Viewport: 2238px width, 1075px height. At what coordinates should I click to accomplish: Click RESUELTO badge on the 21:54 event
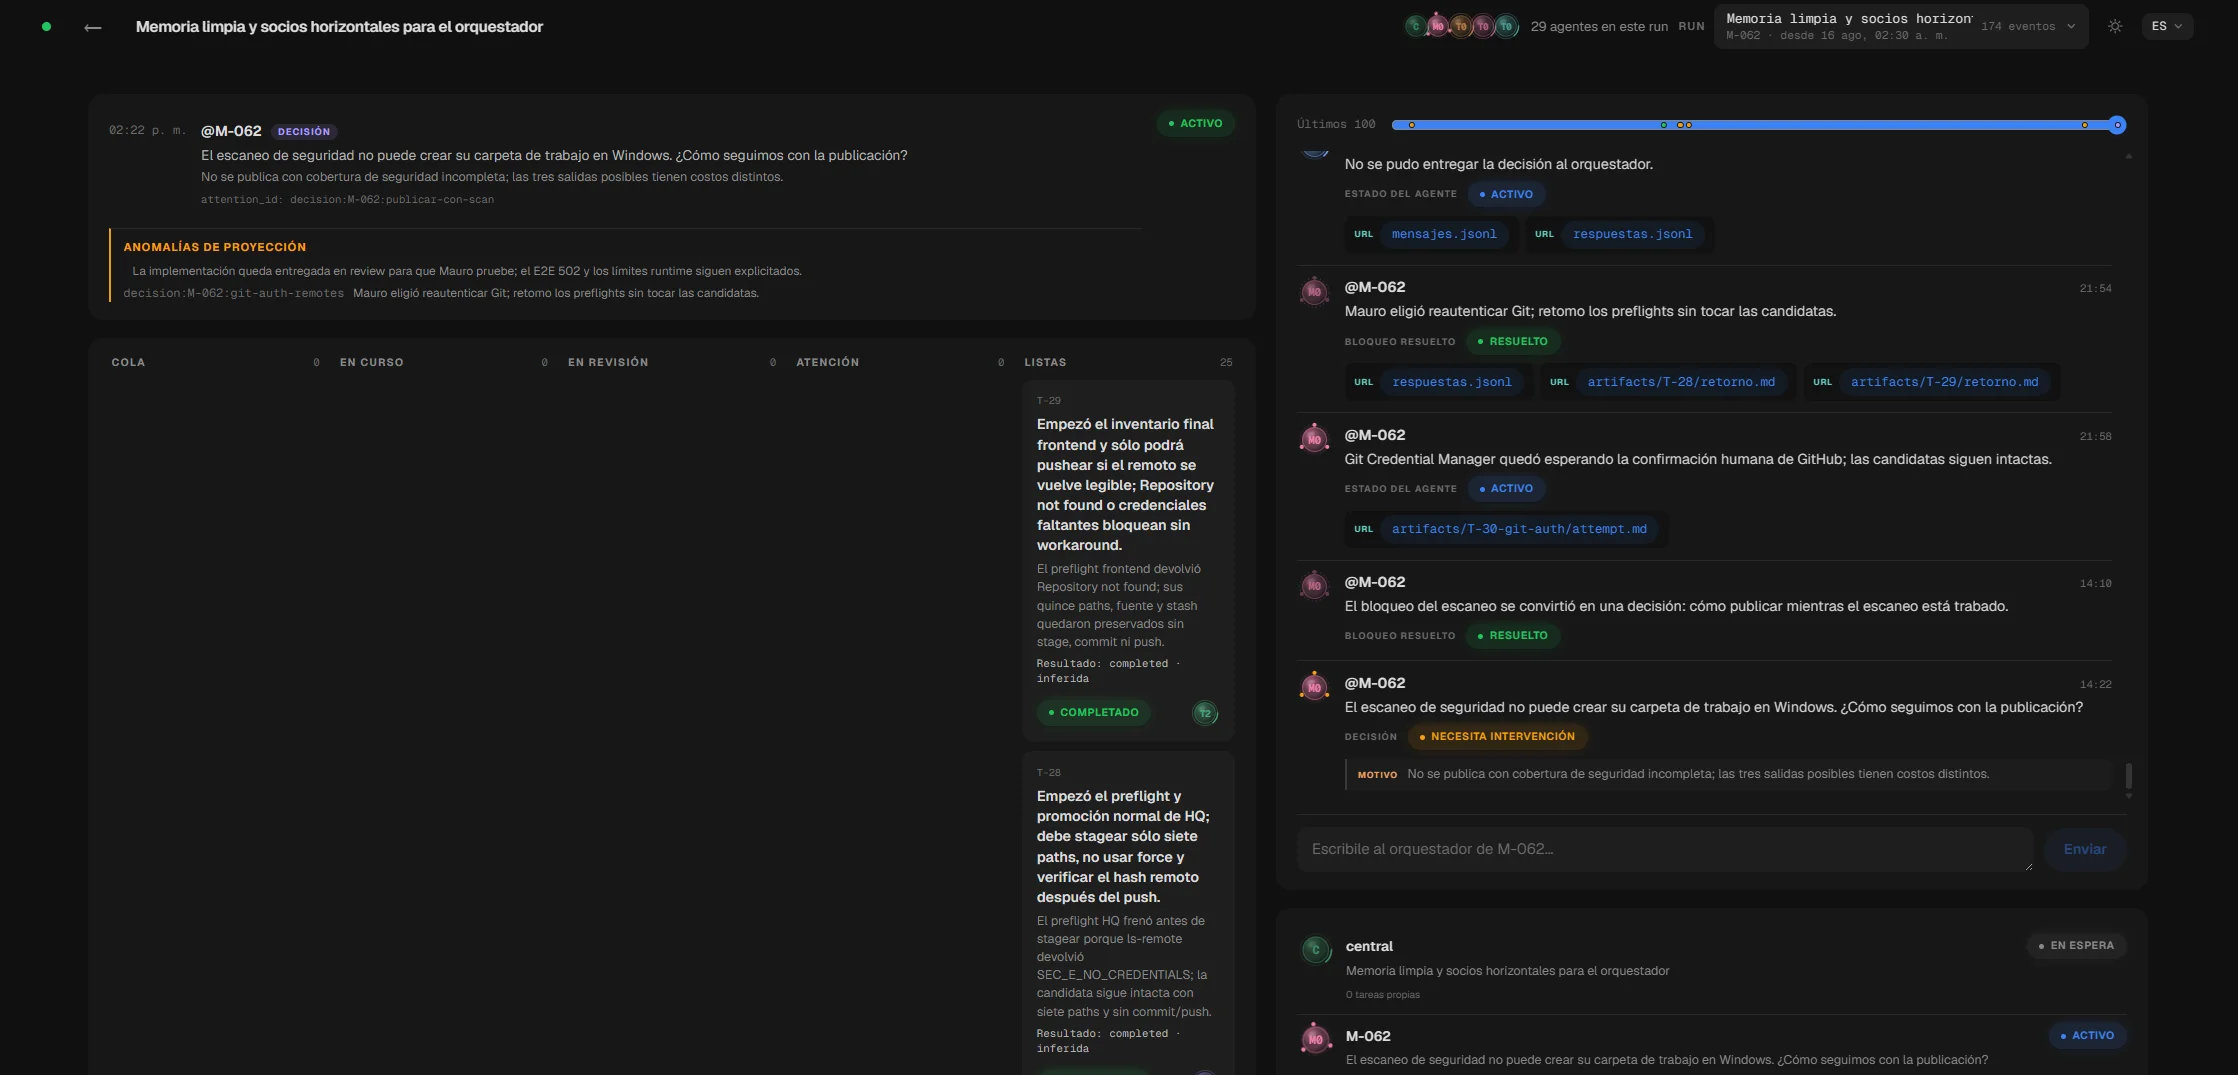coord(1513,342)
